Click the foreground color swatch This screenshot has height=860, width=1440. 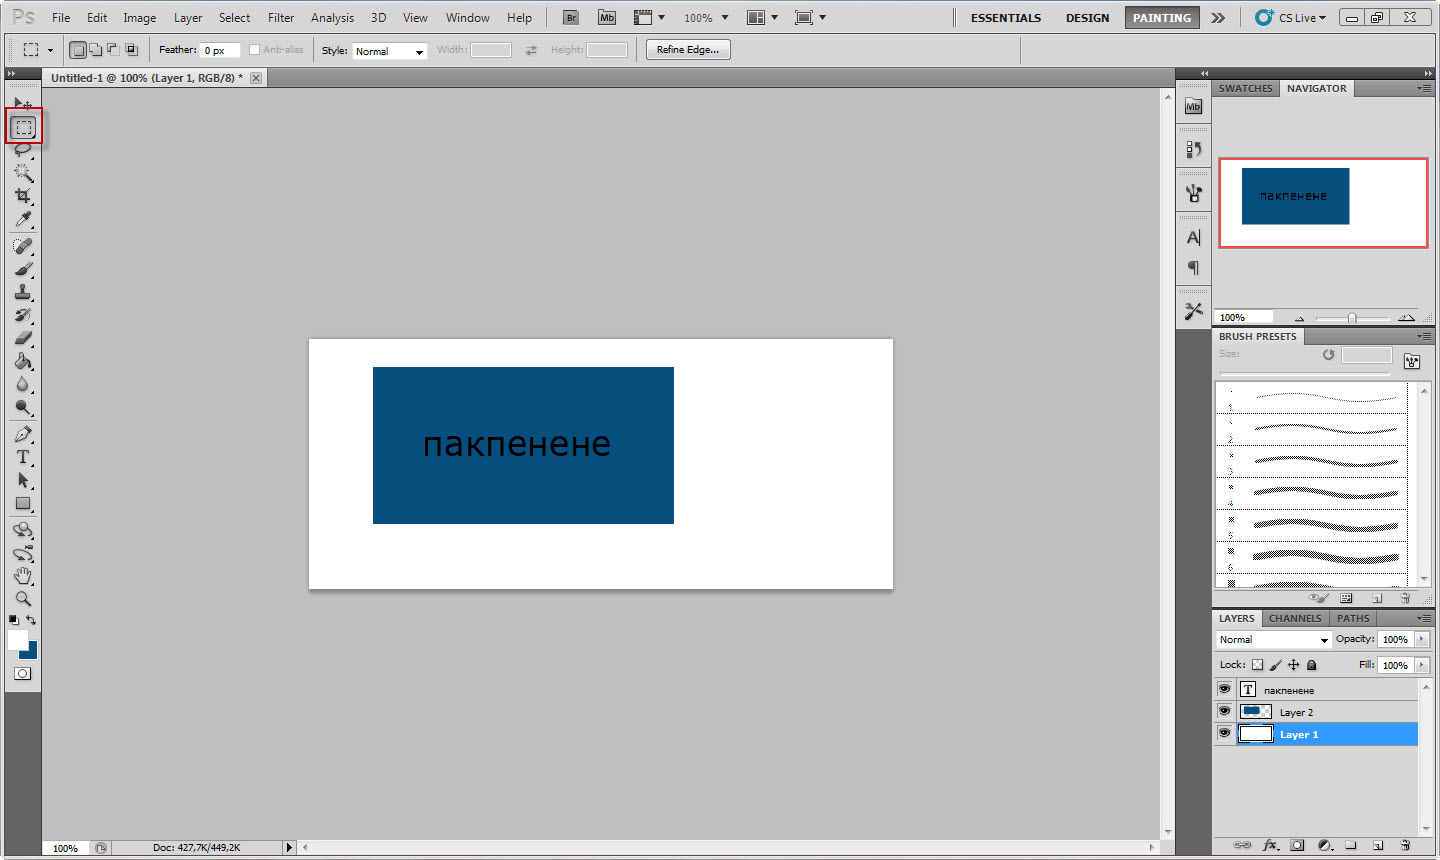click(x=18, y=640)
